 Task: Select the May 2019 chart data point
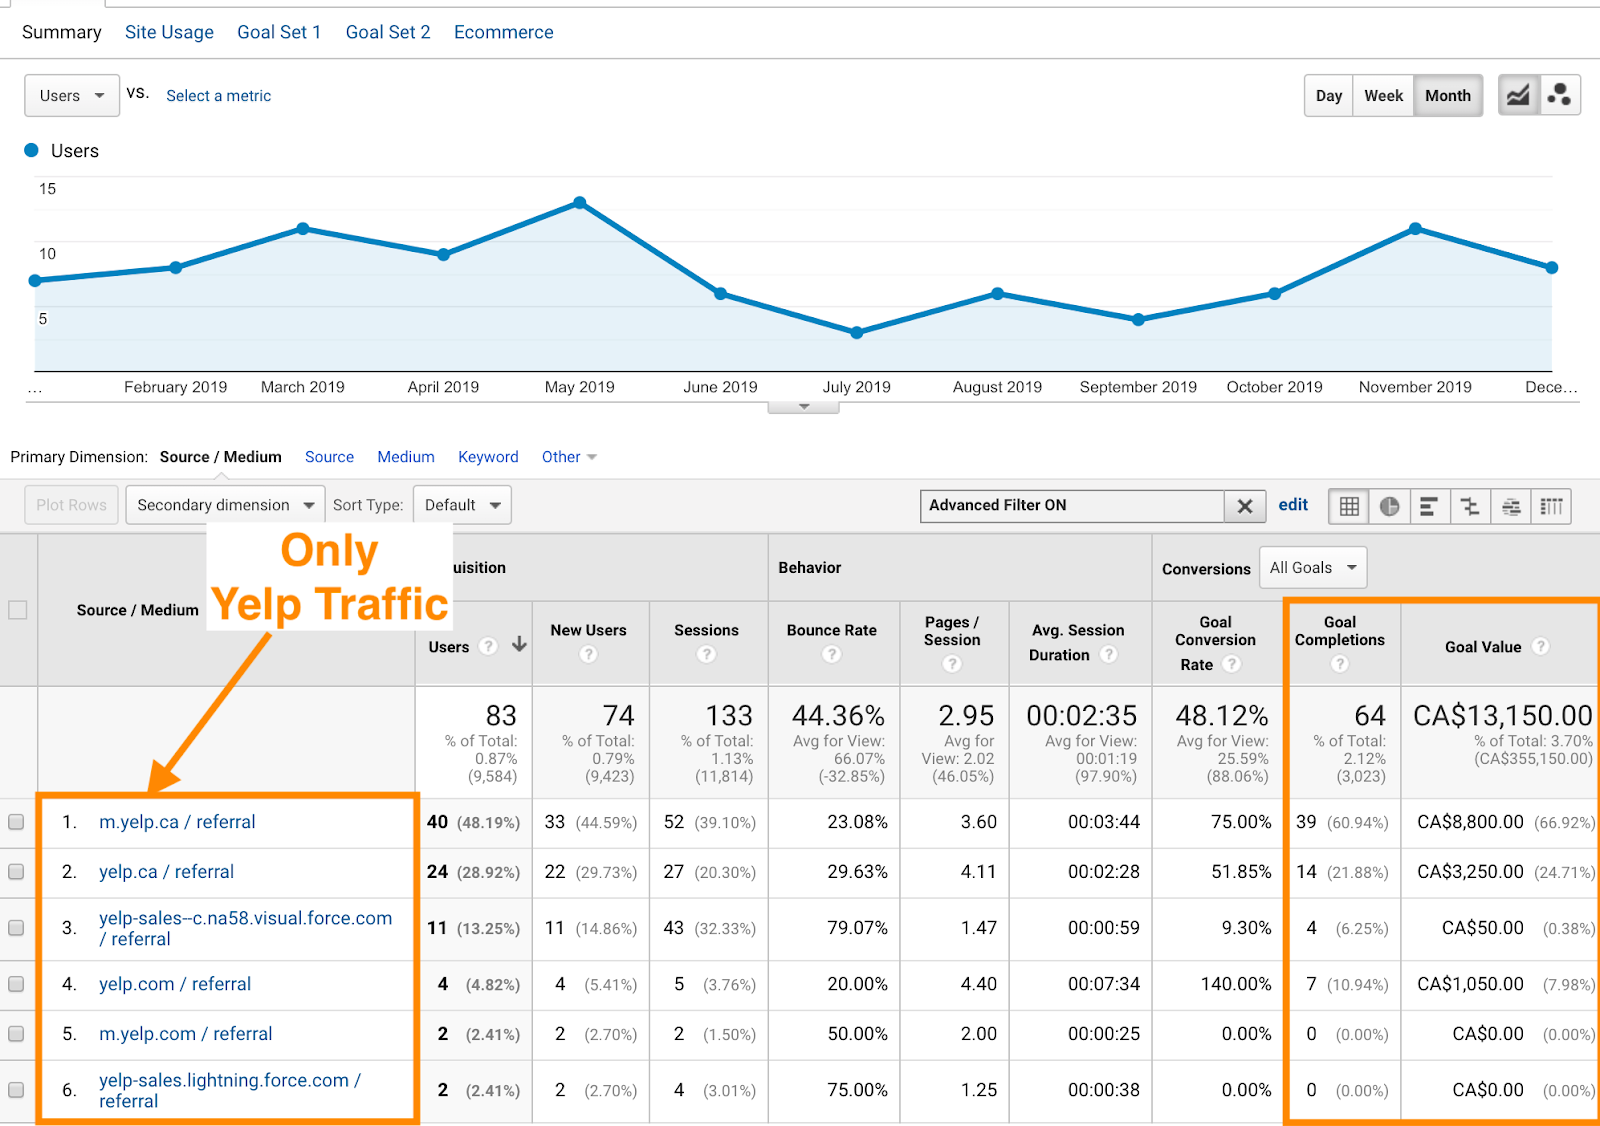coord(580,203)
